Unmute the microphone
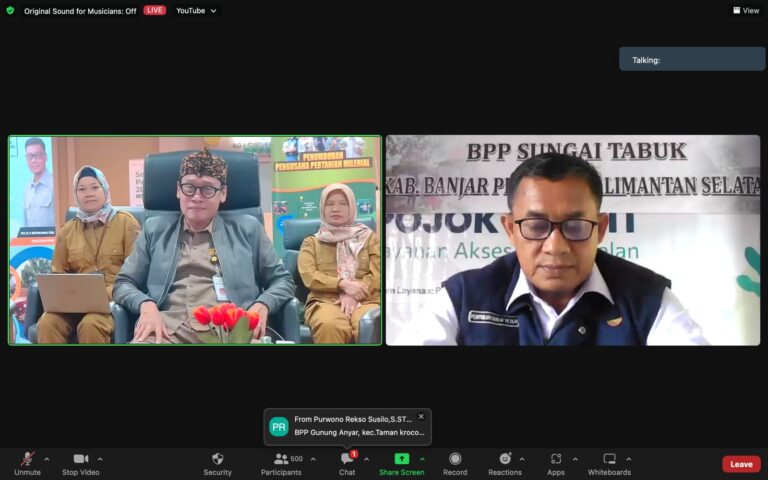The height and width of the screenshot is (480, 768). click(x=27, y=463)
